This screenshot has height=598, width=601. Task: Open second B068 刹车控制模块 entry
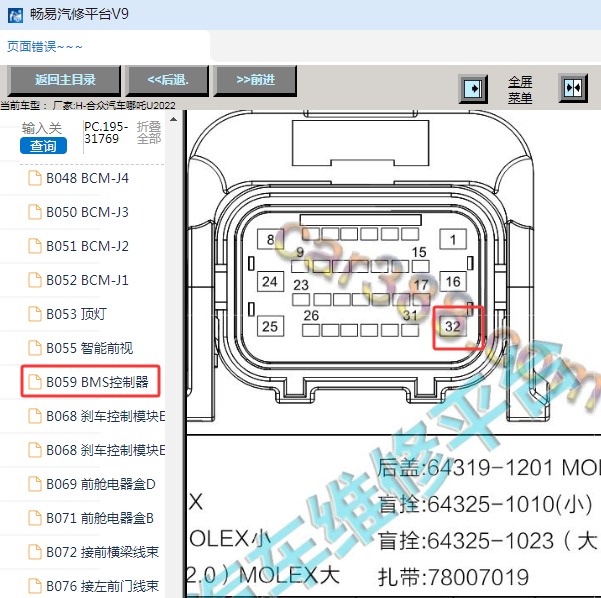(105, 450)
